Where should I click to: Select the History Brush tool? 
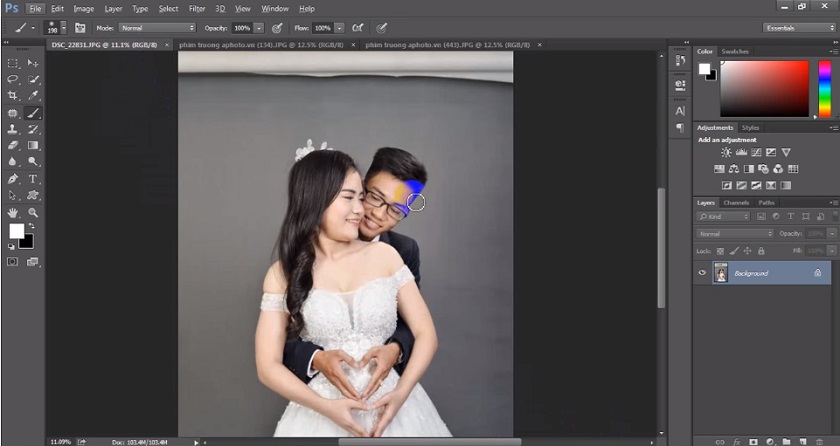(33, 129)
